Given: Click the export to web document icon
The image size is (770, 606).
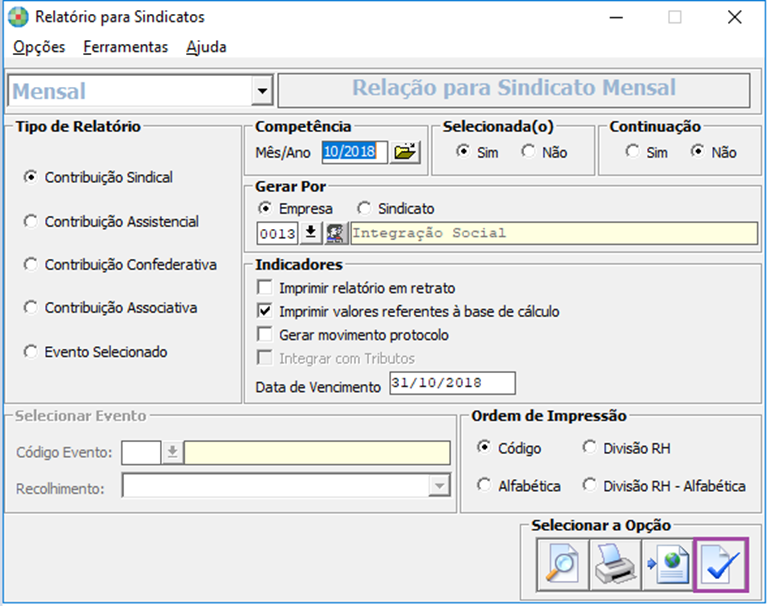Looking at the screenshot, I should 668,564.
